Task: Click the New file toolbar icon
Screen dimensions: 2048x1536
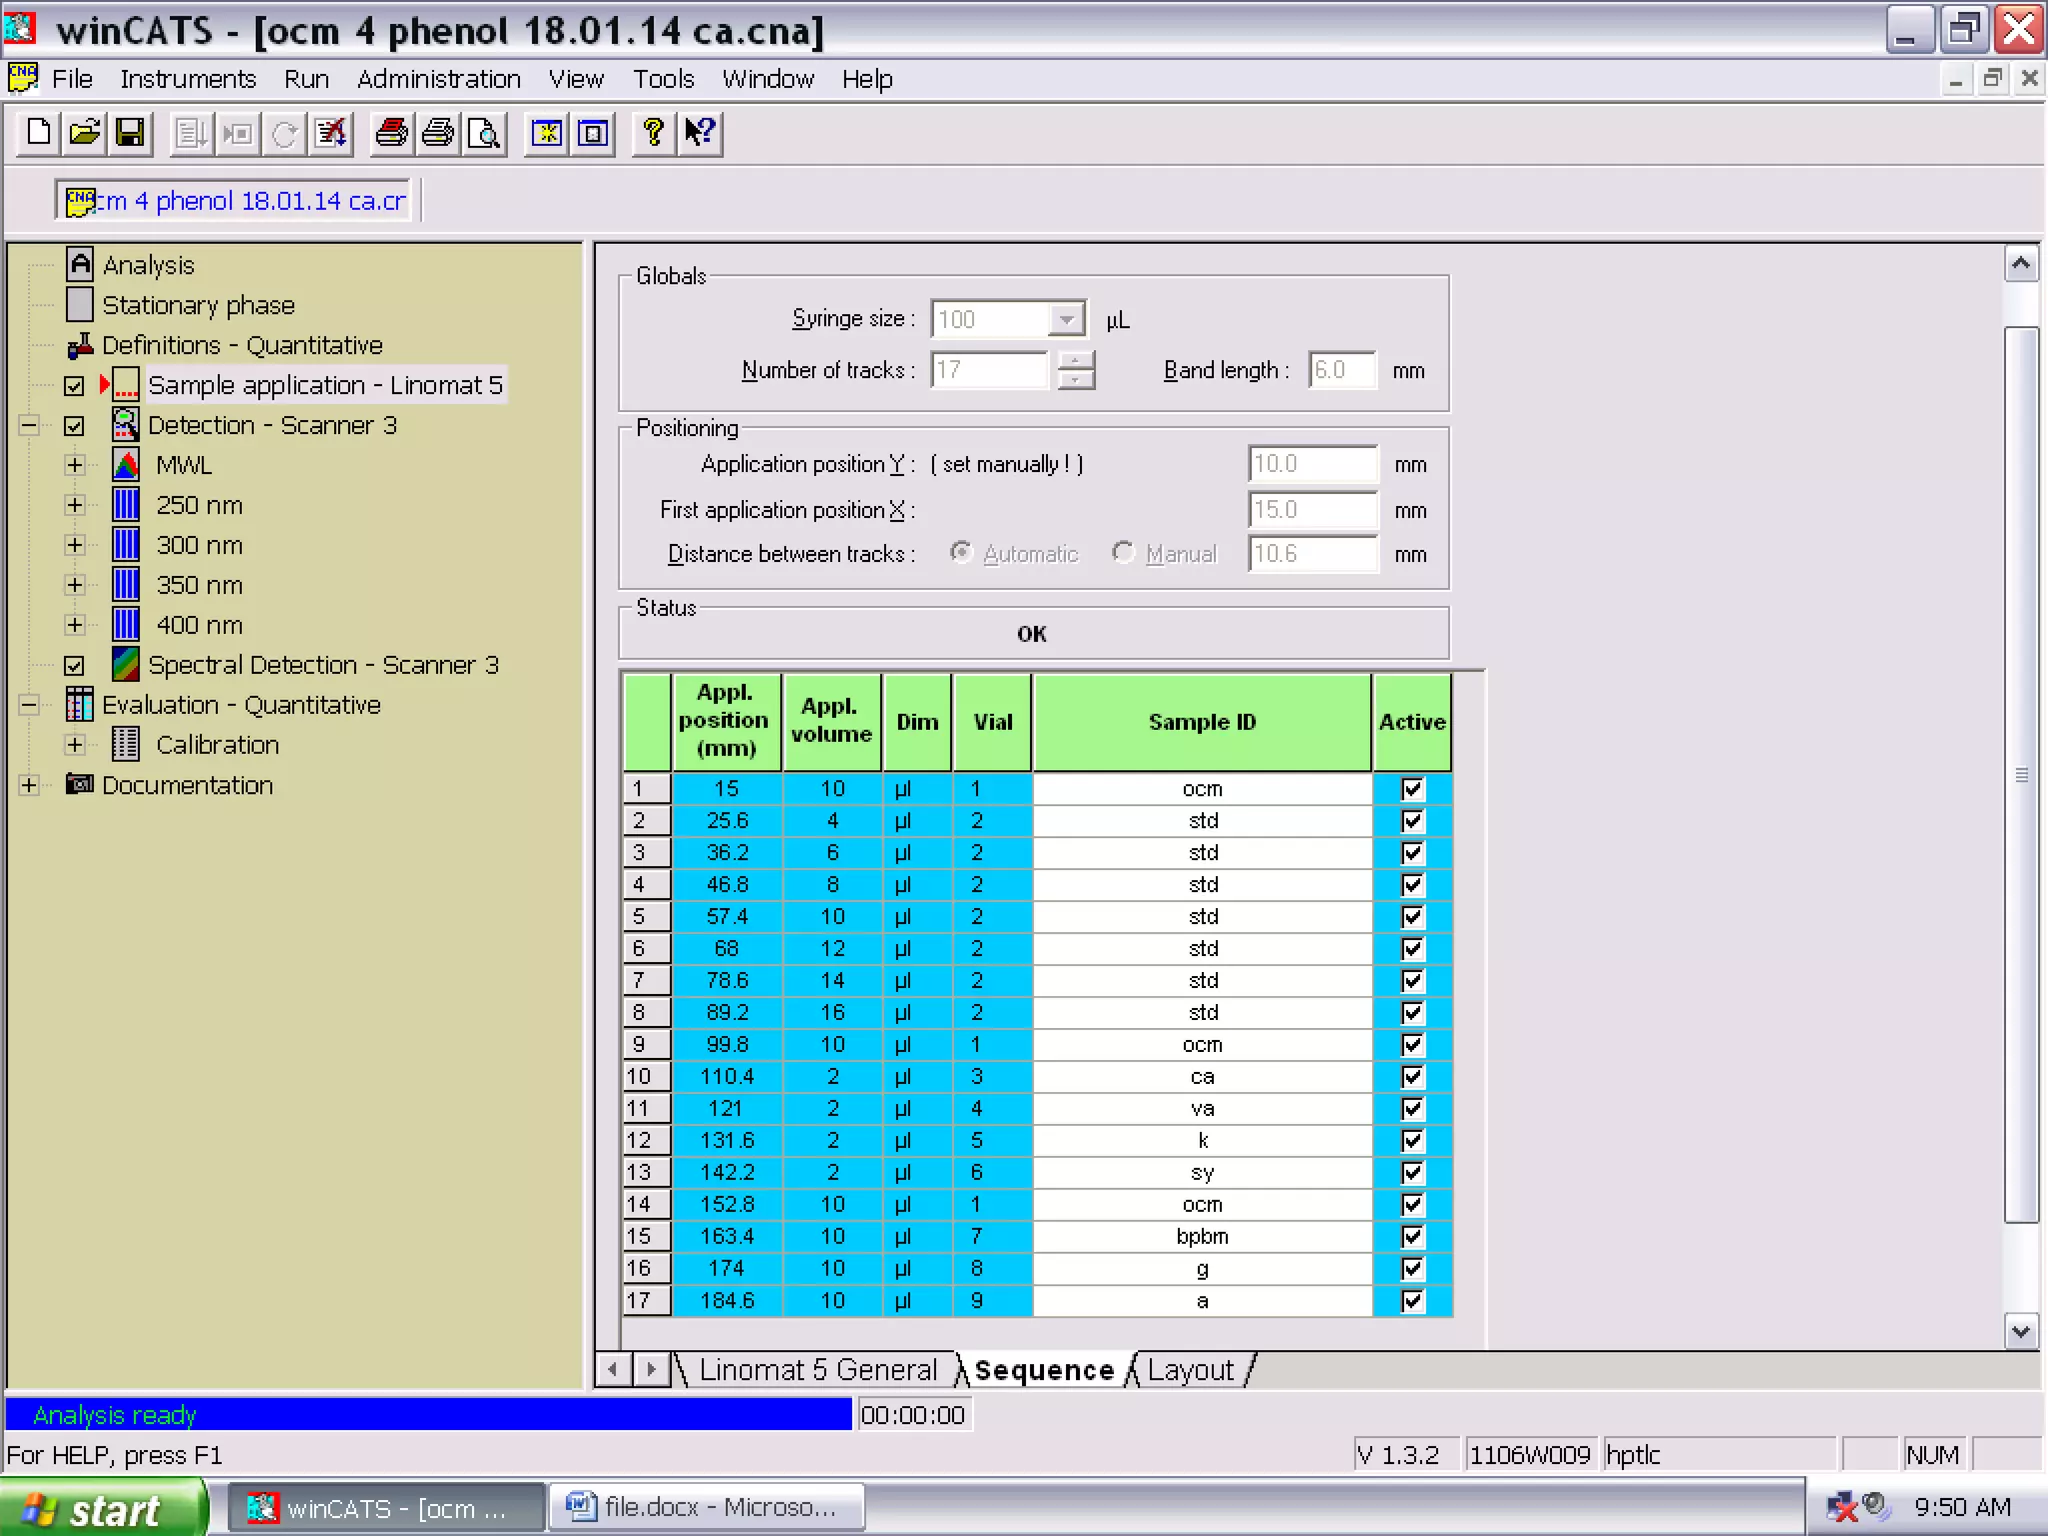Action: [39, 132]
